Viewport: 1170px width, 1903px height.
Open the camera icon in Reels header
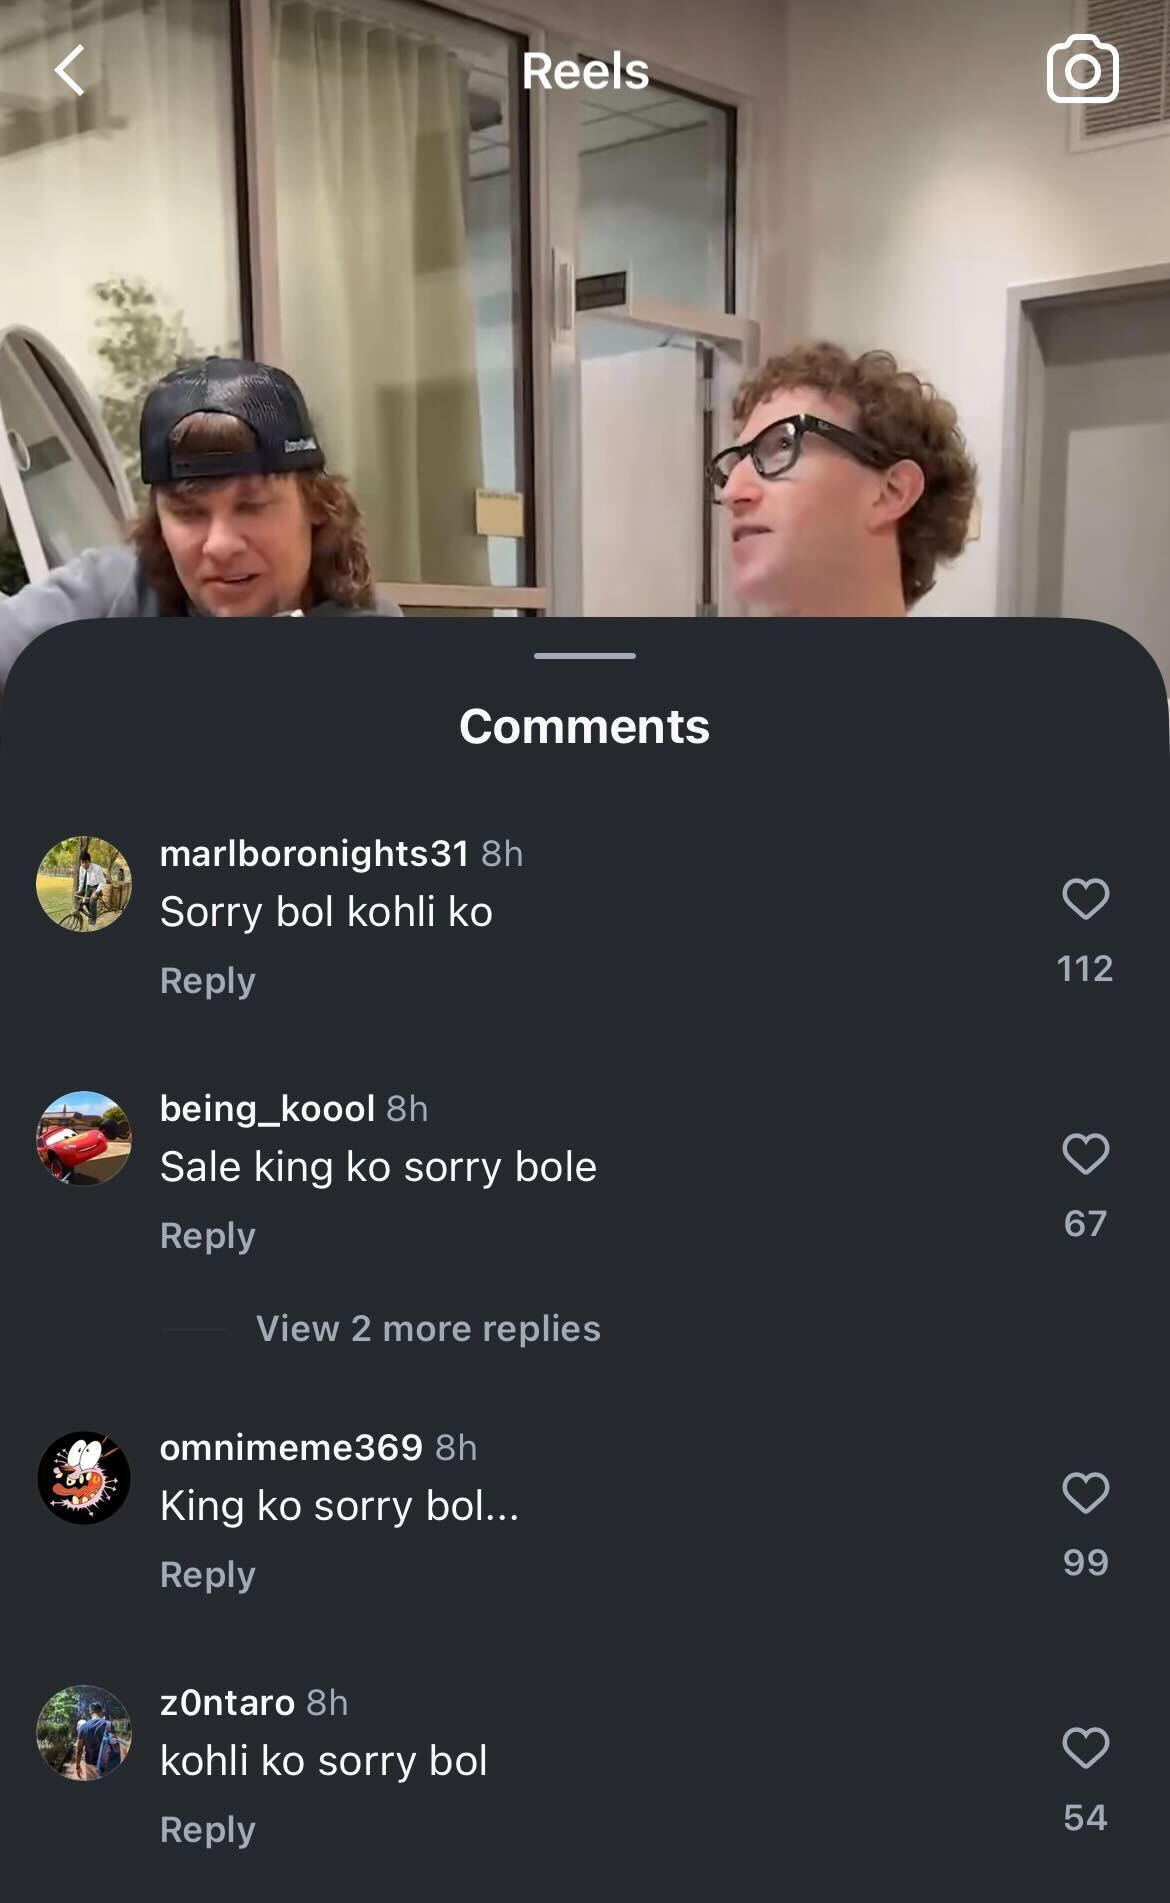pyautogui.click(x=1082, y=70)
